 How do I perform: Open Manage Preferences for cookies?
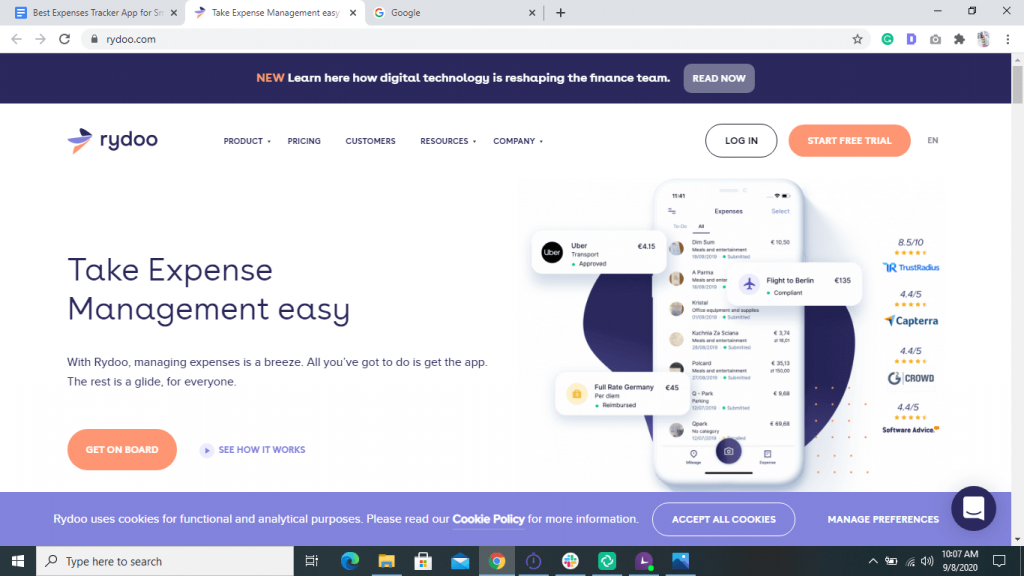pos(883,519)
